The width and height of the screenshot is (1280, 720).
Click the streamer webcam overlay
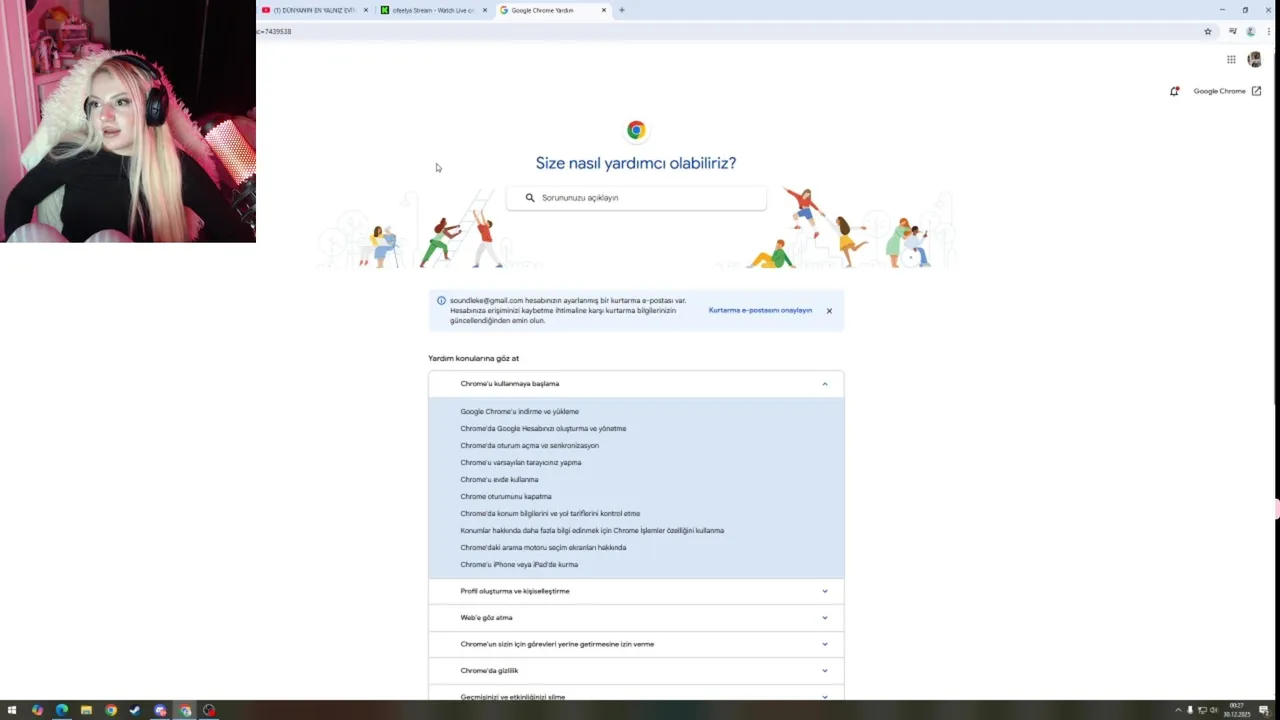coord(128,121)
